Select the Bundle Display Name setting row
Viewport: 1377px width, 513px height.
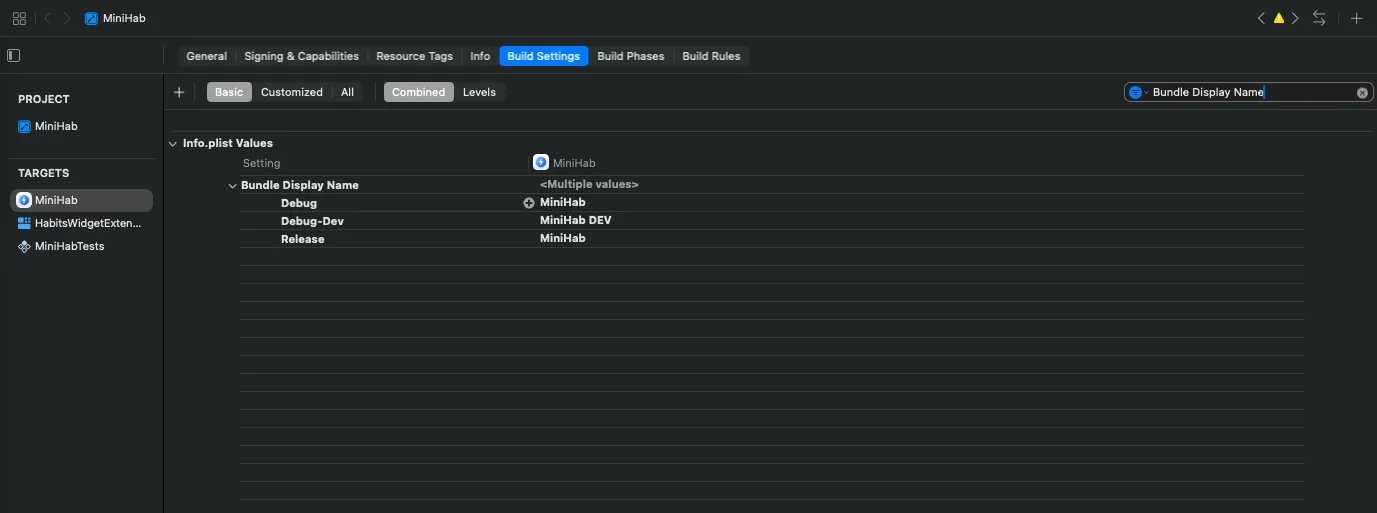pos(771,185)
